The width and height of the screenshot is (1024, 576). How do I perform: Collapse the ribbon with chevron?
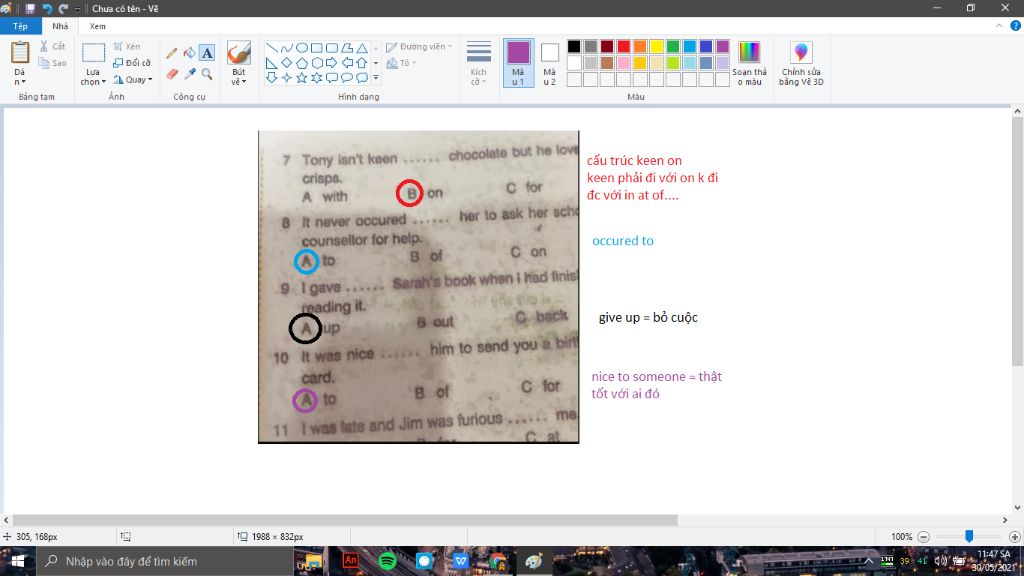(x=999, y=25)
